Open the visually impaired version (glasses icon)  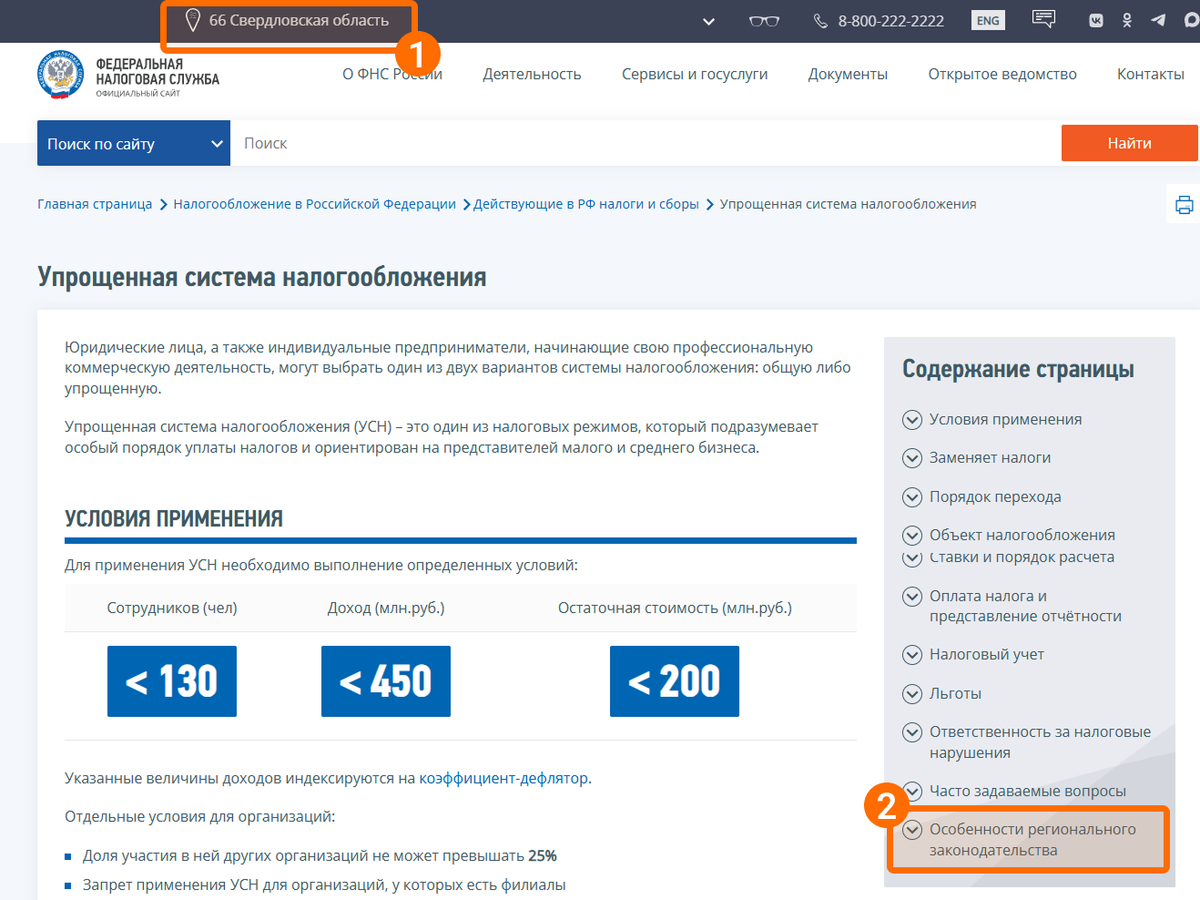(763, 20)
